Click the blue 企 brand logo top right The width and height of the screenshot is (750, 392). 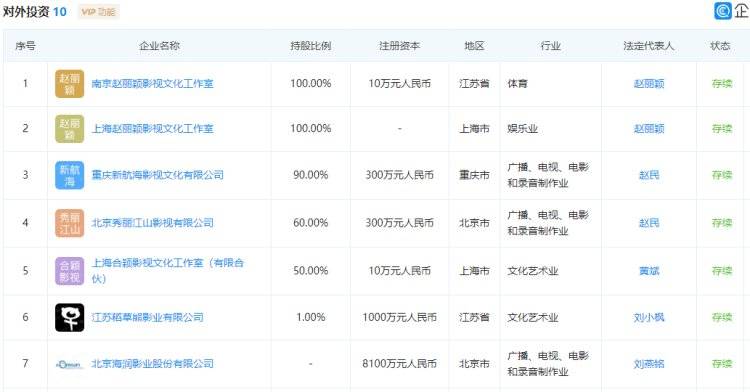point(723,11)
